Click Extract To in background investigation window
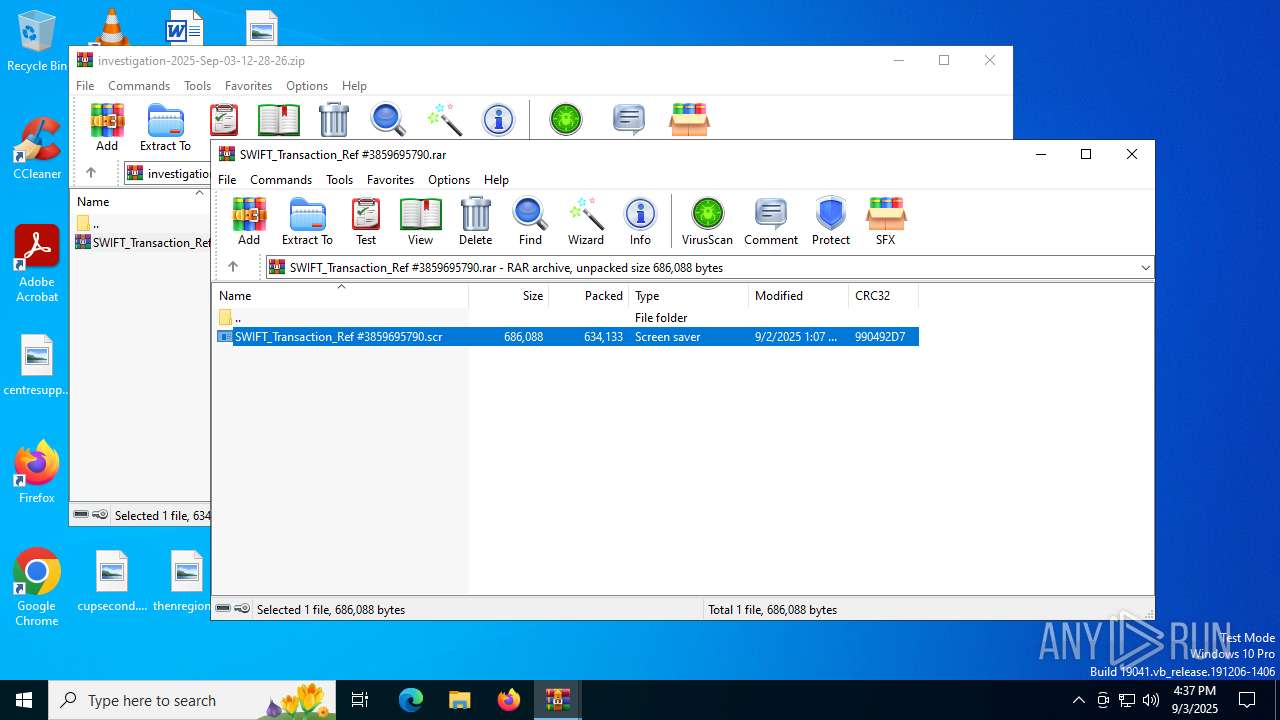This screenshot has height=720, width=1280. click(x=165, y=127)
